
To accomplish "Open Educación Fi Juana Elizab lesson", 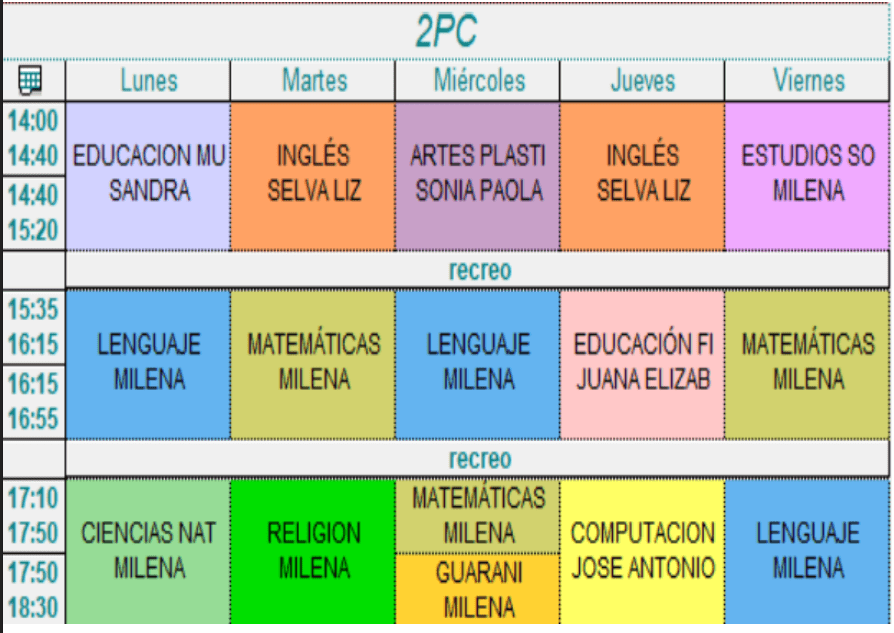I will (x=642, y=364).
